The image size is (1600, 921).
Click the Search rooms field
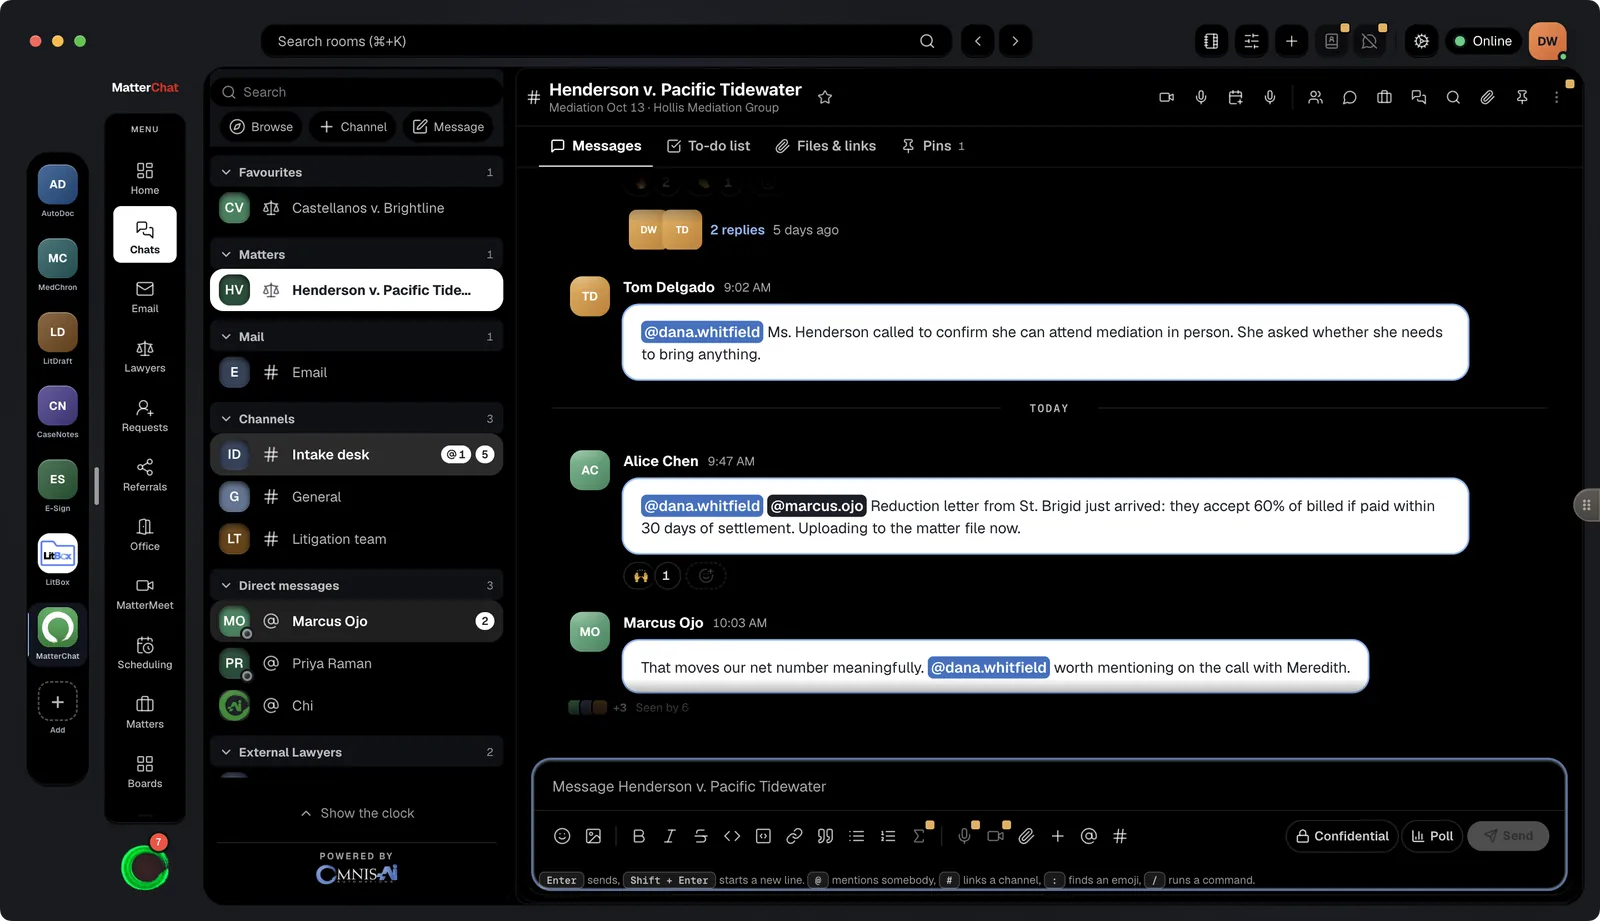(607, 41)
